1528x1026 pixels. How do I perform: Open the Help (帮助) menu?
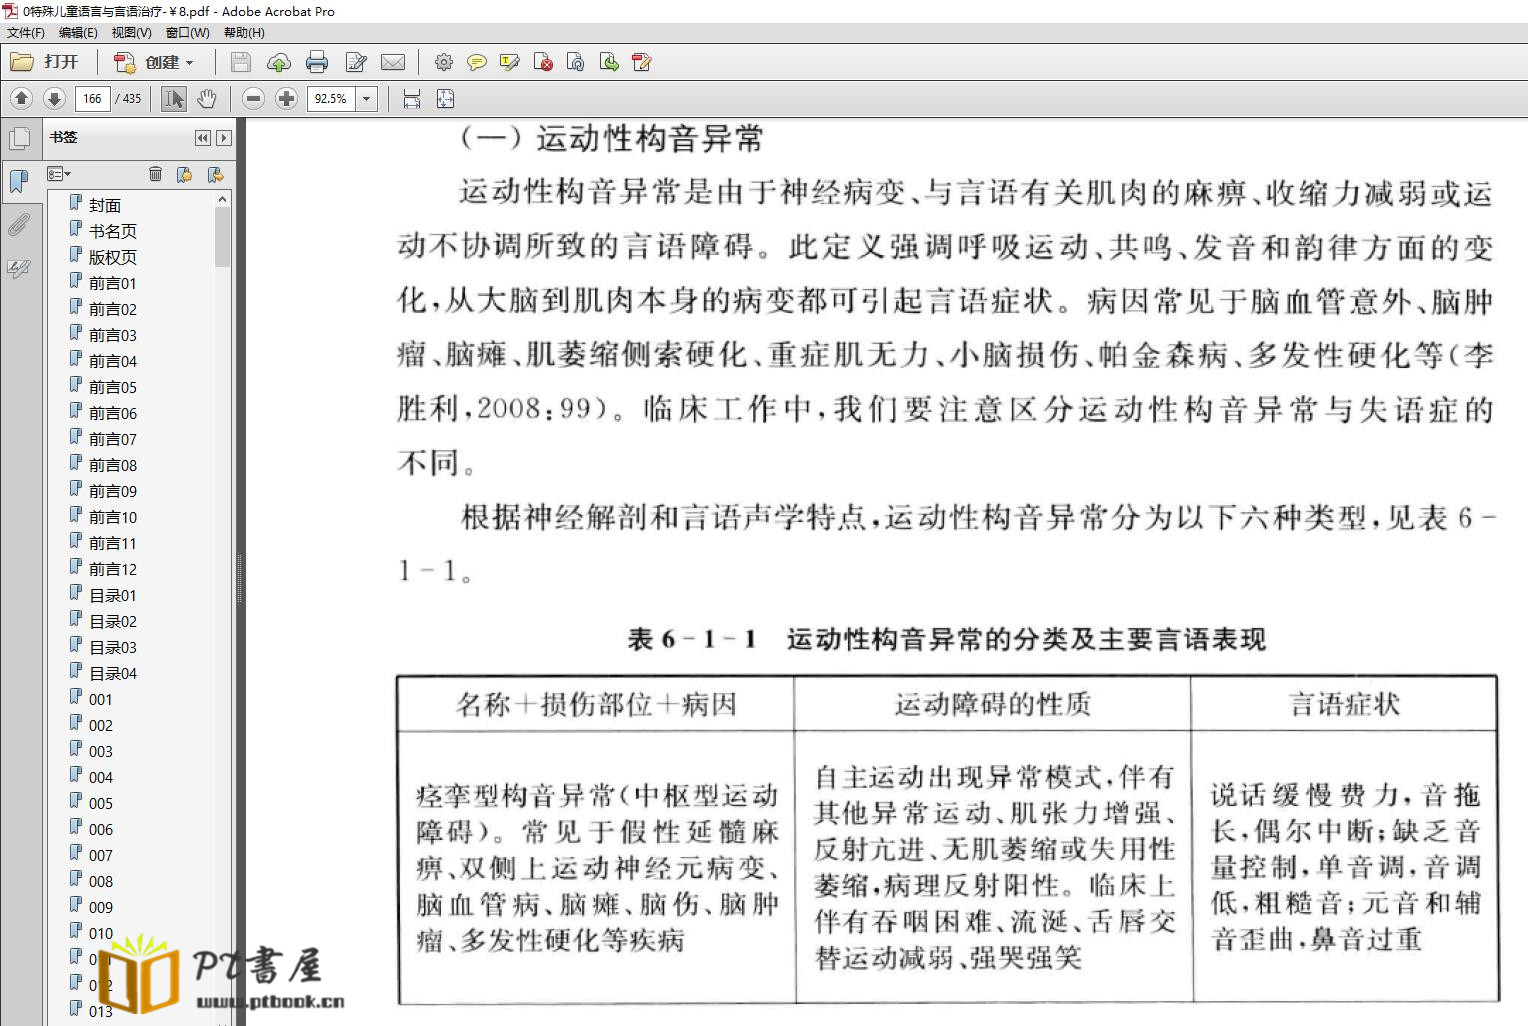click(244, 33)
